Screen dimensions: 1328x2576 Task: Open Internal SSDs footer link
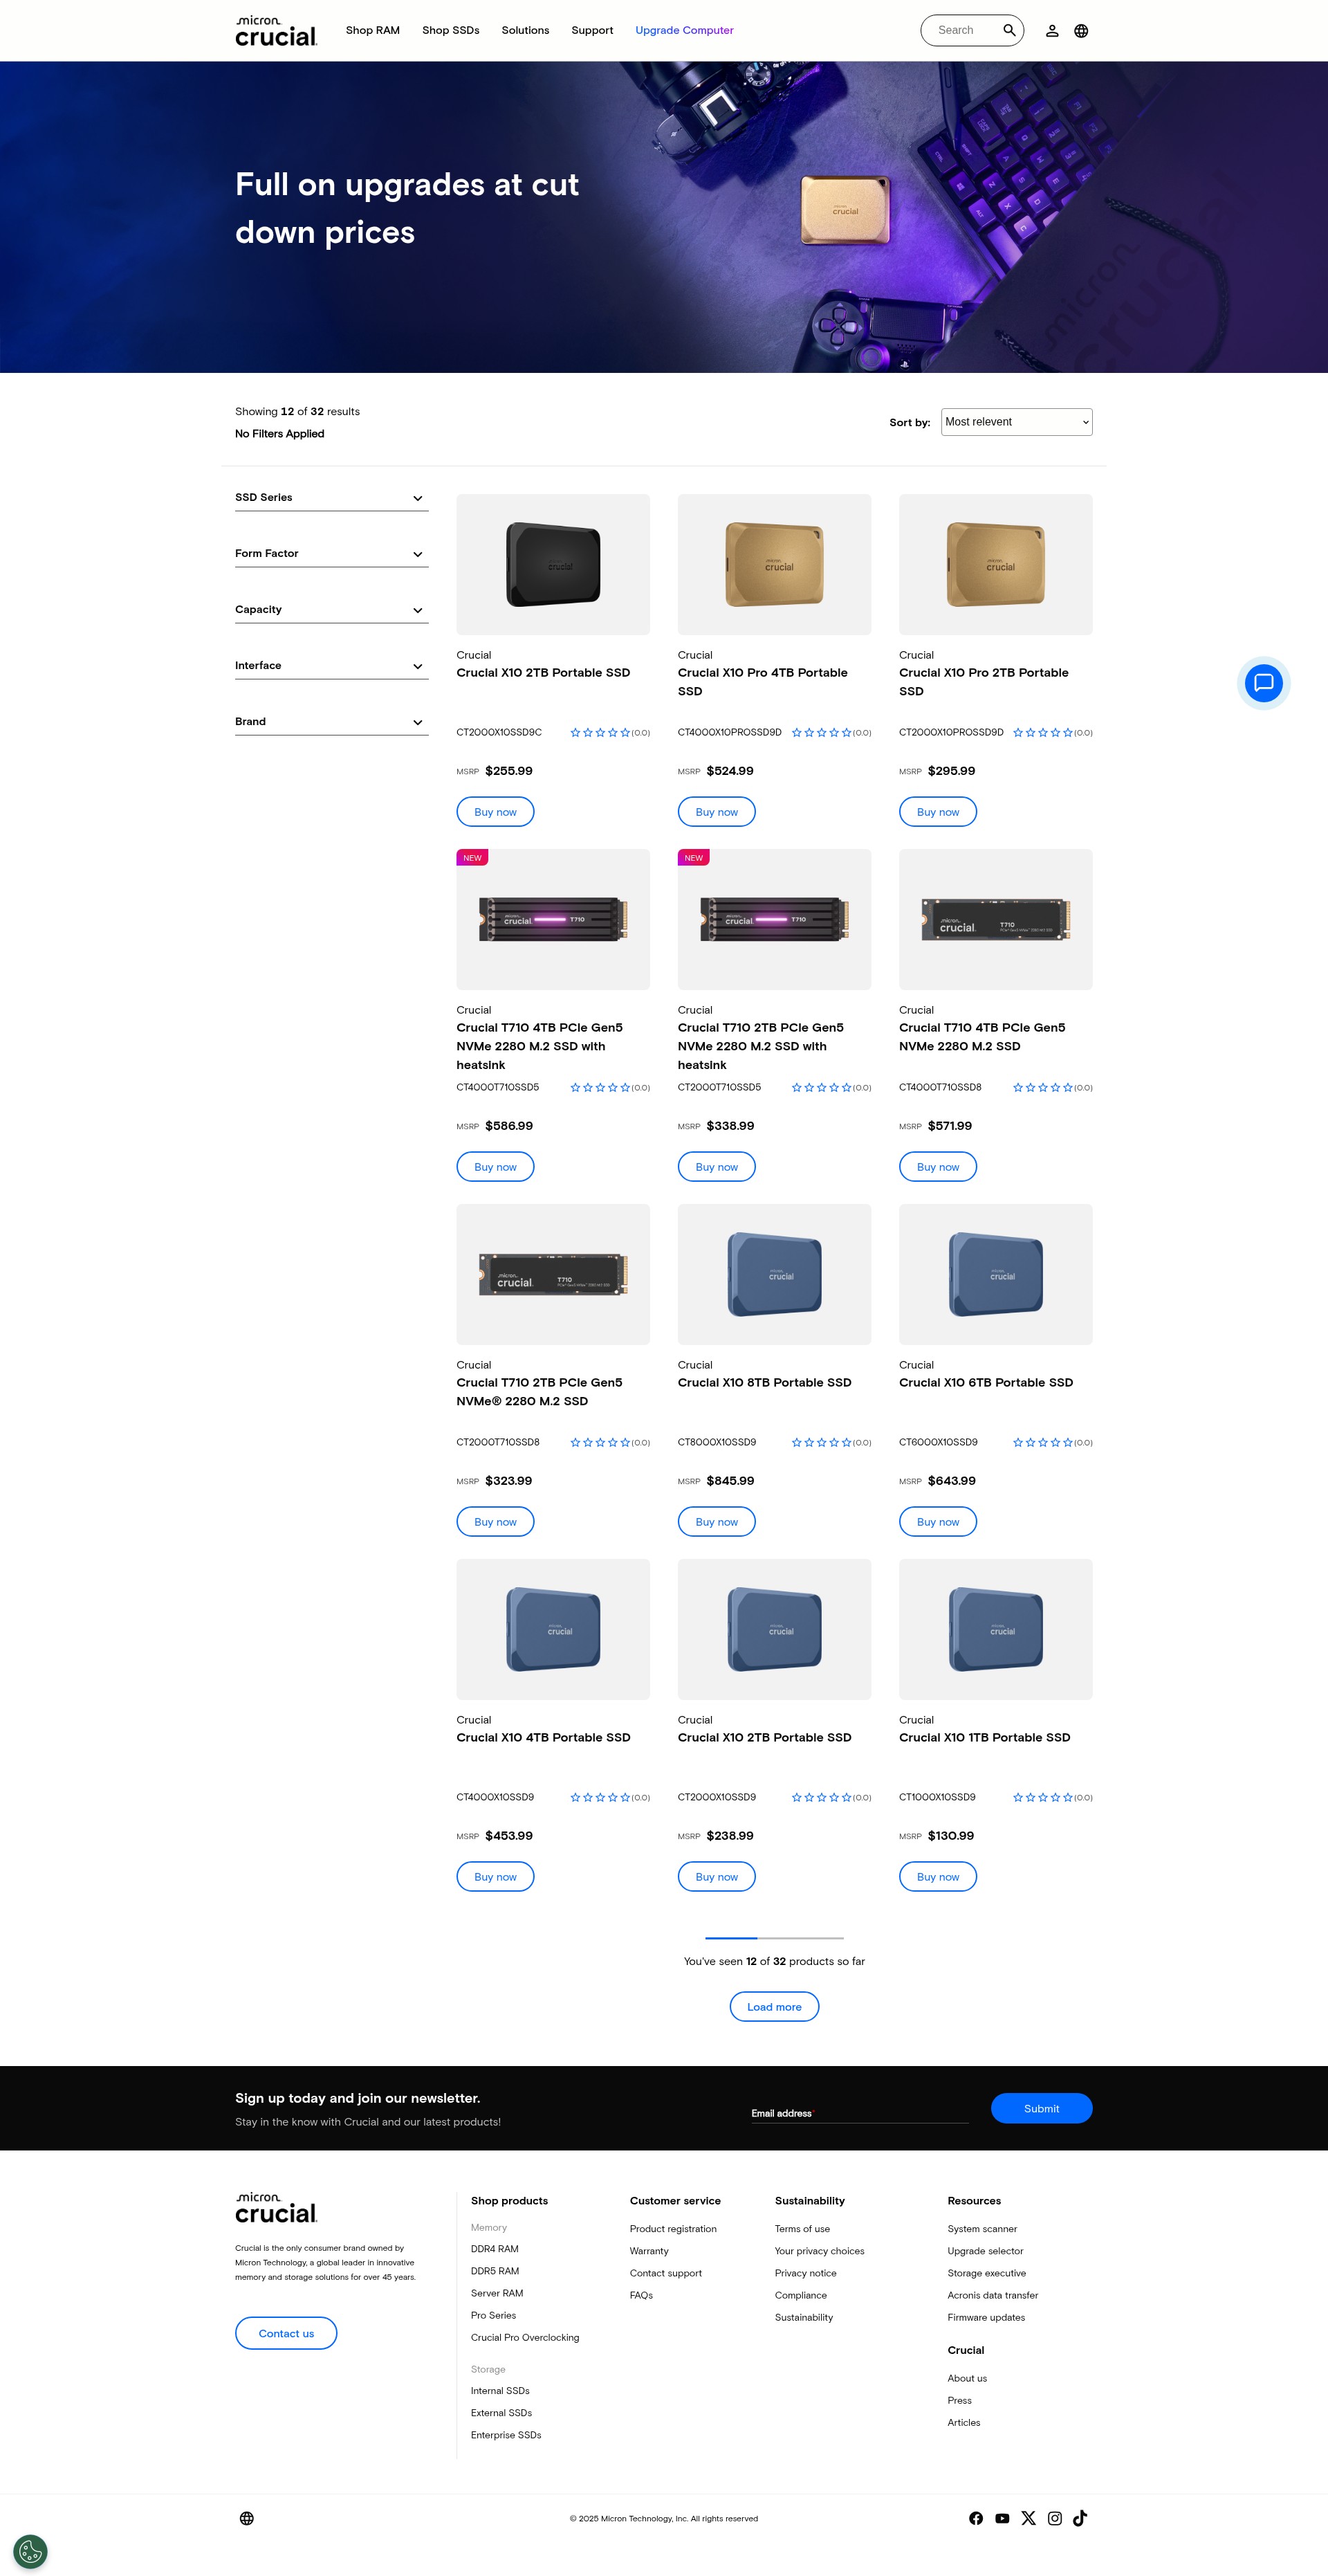tap(500, 2391)
